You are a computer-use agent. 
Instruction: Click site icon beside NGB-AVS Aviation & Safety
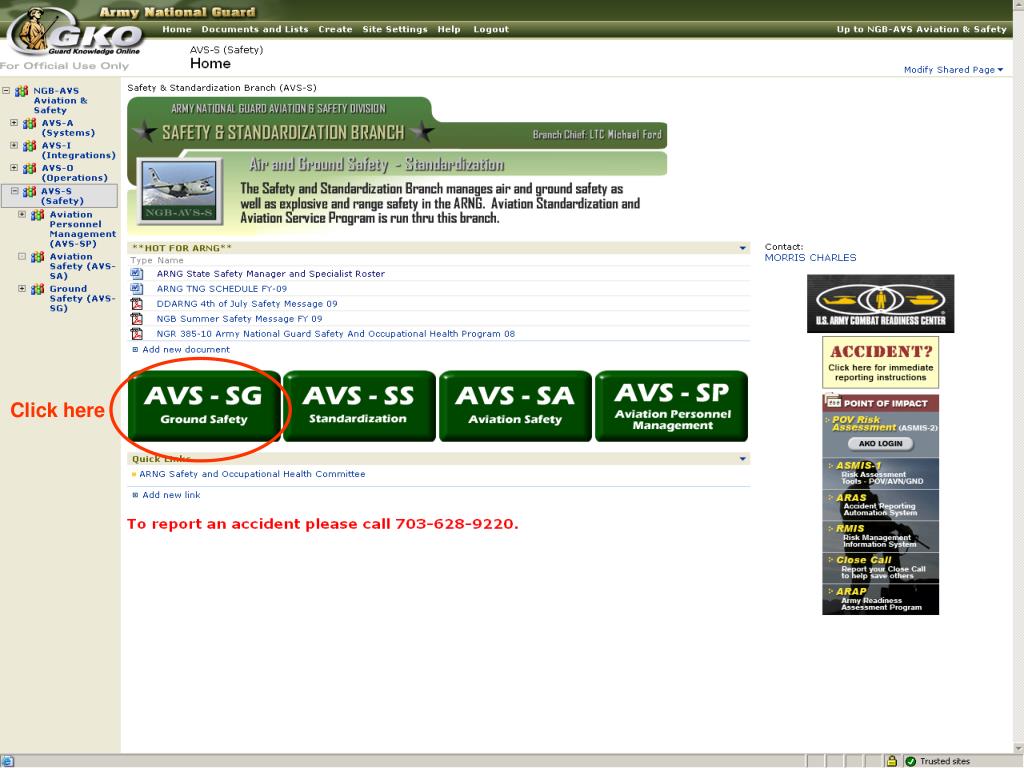coord(22,91)
